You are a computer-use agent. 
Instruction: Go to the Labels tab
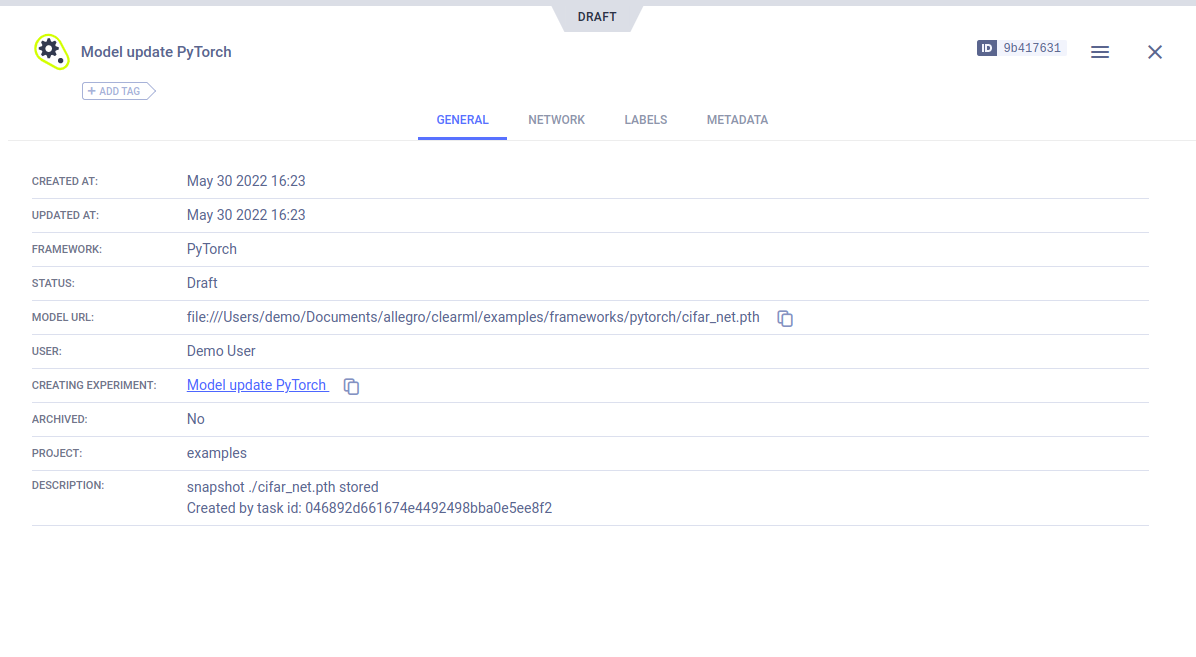[x=645, y=120]
